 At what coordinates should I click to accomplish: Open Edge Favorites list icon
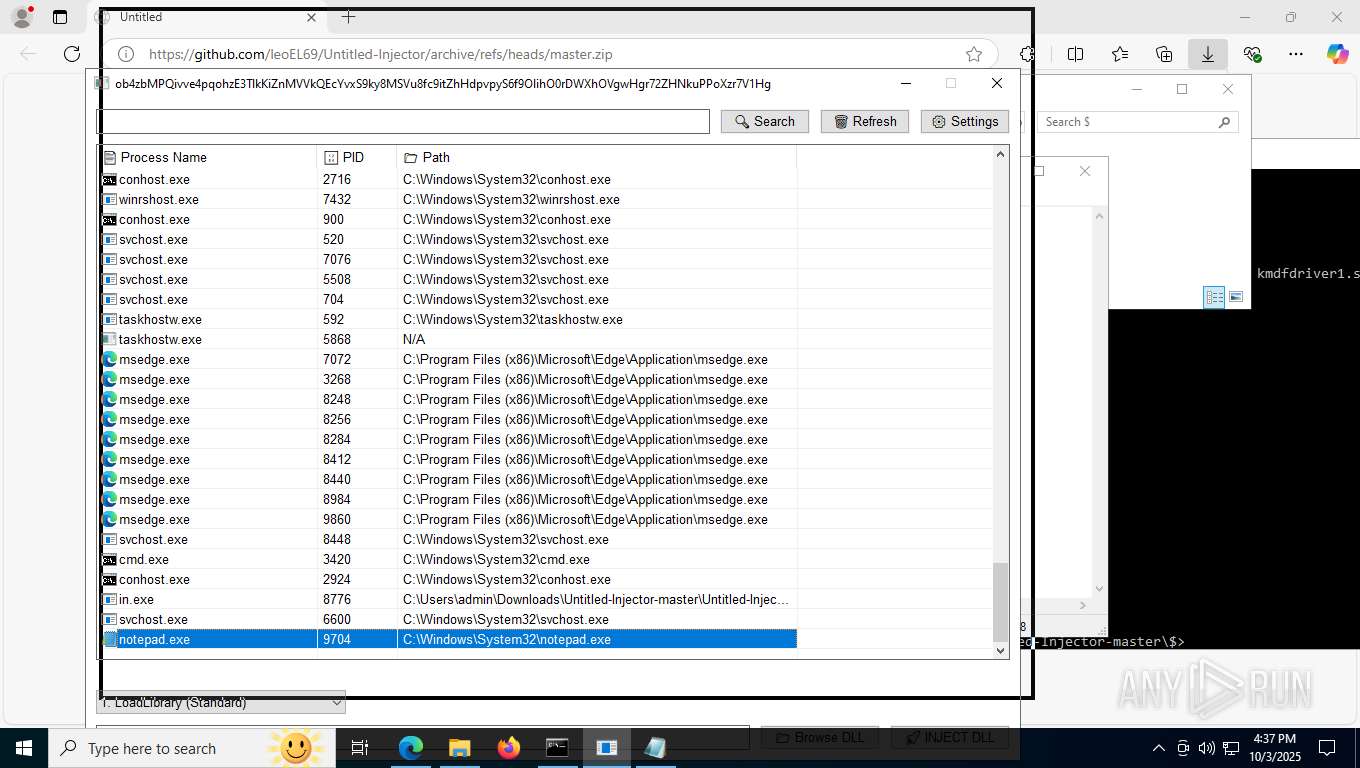1119,54
